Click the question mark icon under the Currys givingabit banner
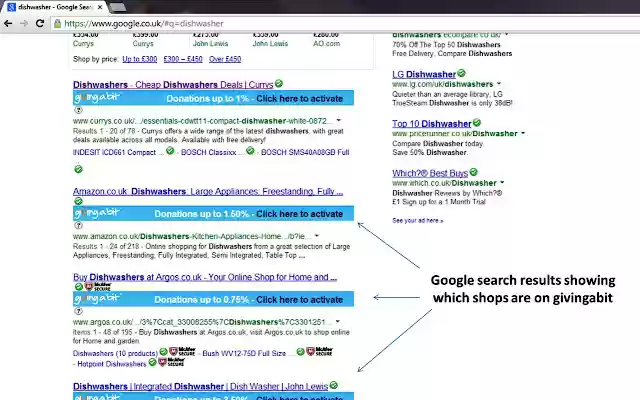The height and width of the screenshot is (400, 640). [x=78, y=110]
